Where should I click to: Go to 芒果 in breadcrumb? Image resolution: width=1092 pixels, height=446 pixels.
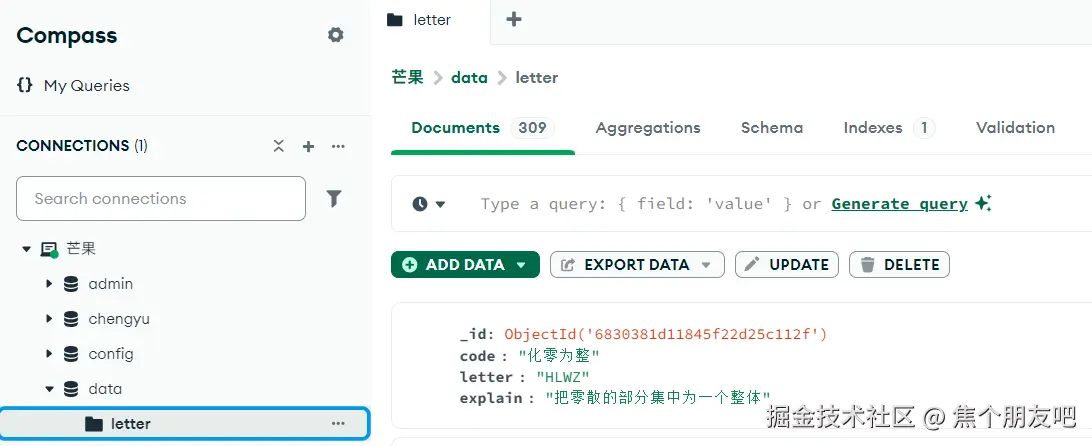pyautogui.click(x=407, y=77)
